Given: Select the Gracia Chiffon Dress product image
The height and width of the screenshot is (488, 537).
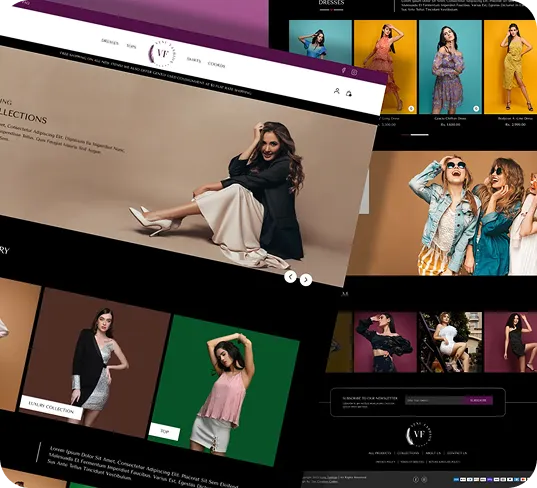Looking at the screenshot, I should pyautogui.click(x=450, y=67).
